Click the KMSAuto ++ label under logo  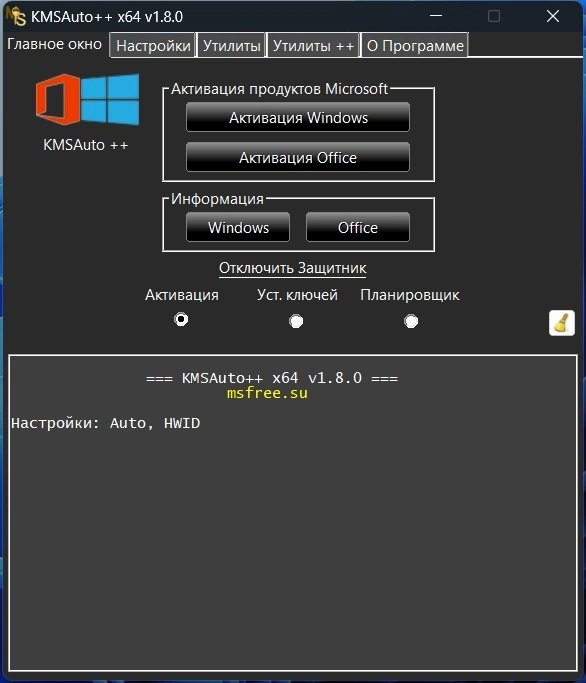[x=86, y=145]
